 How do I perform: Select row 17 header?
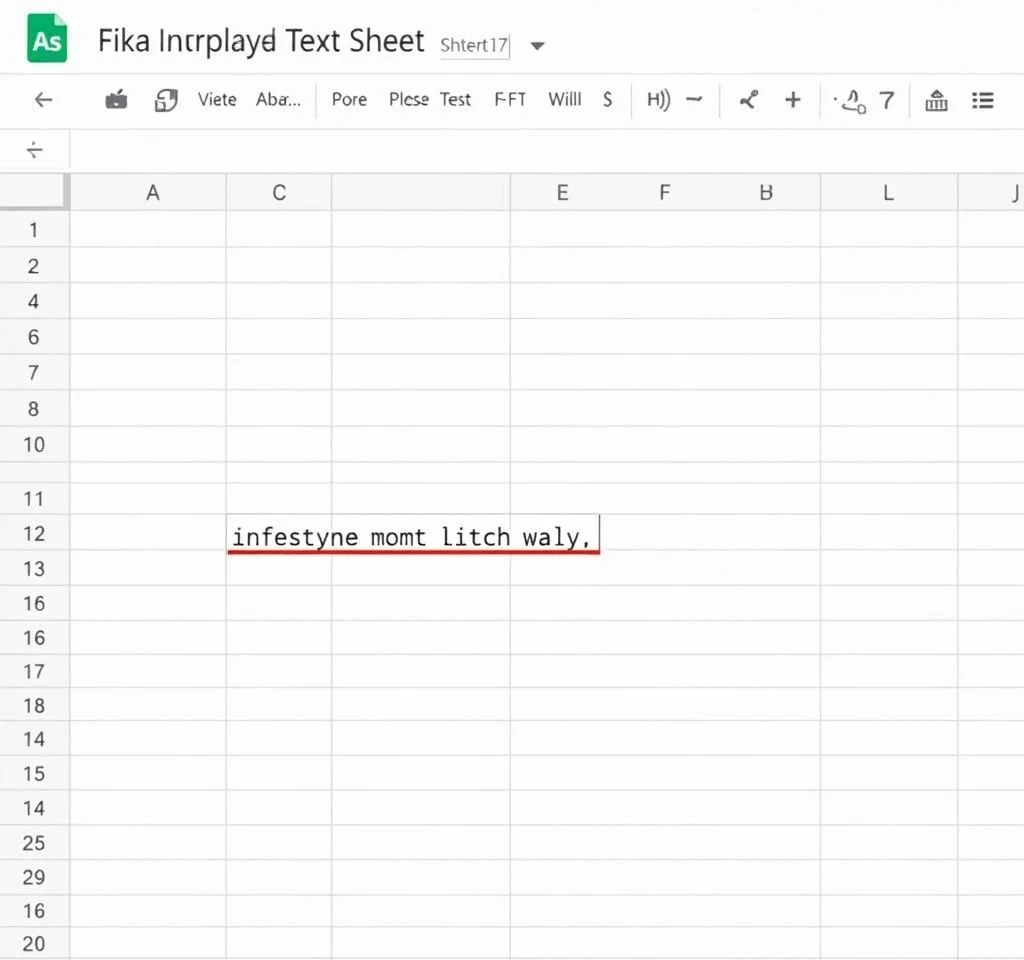tap(34, 671)
